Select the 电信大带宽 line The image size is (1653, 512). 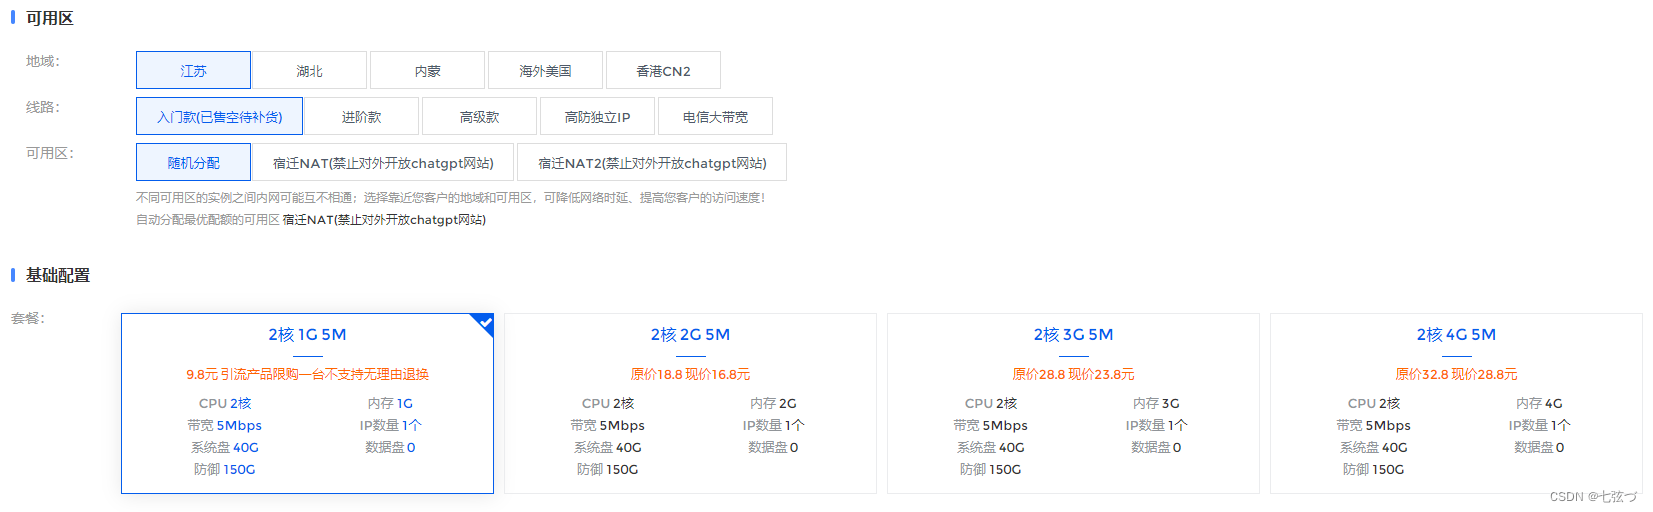coord(715,116)
